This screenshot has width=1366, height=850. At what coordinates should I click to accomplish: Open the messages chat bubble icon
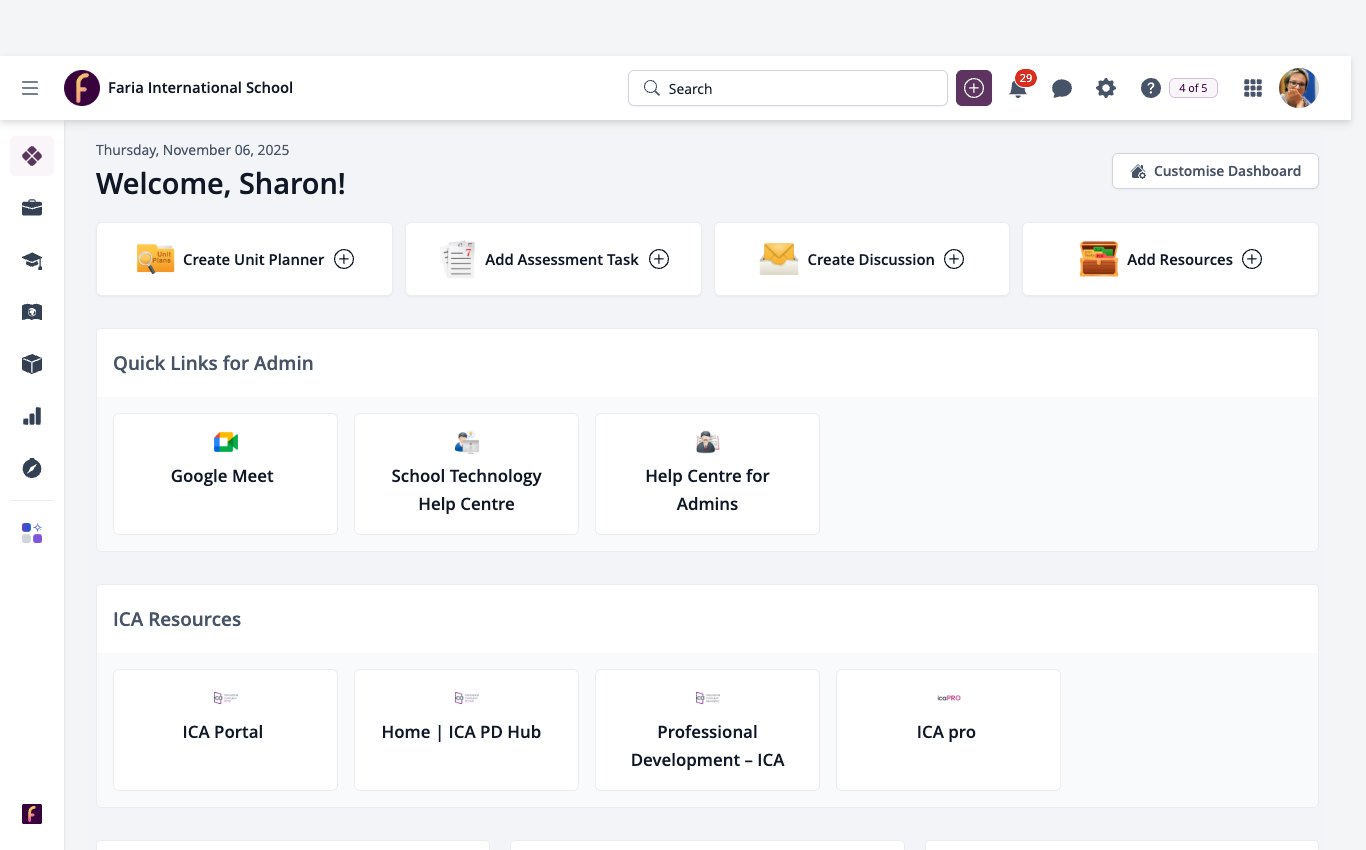pos(1062,88)
